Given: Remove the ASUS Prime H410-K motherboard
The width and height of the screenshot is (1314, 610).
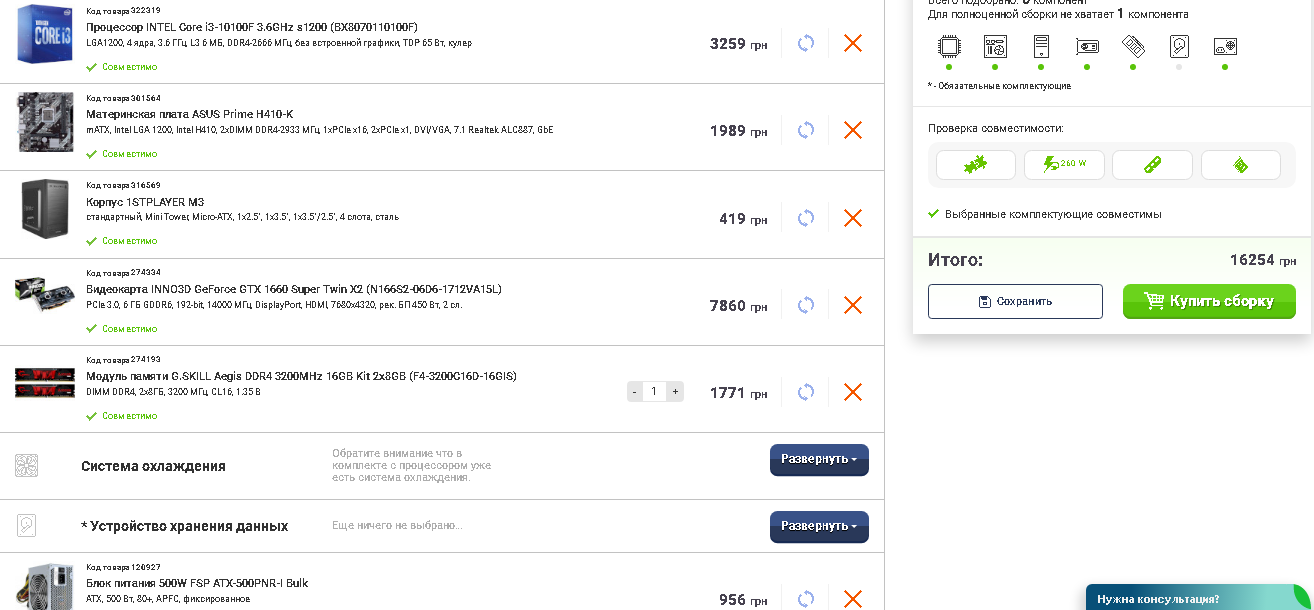Looking at the screenshot, I should [x=853, y=130].
